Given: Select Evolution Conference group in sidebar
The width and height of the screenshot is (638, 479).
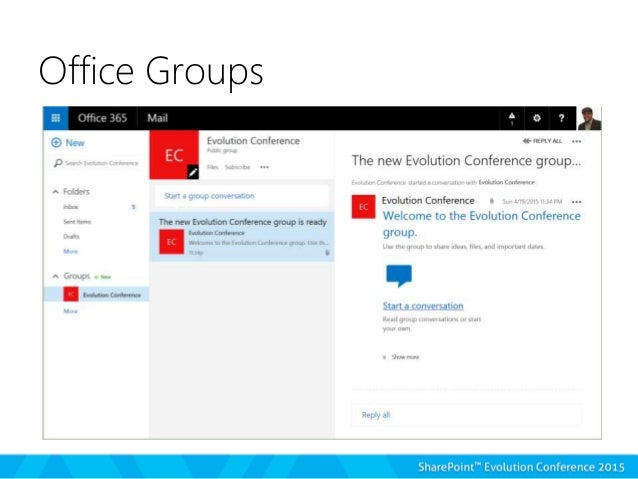Looking at the screenshot, I should click(96, 294).
